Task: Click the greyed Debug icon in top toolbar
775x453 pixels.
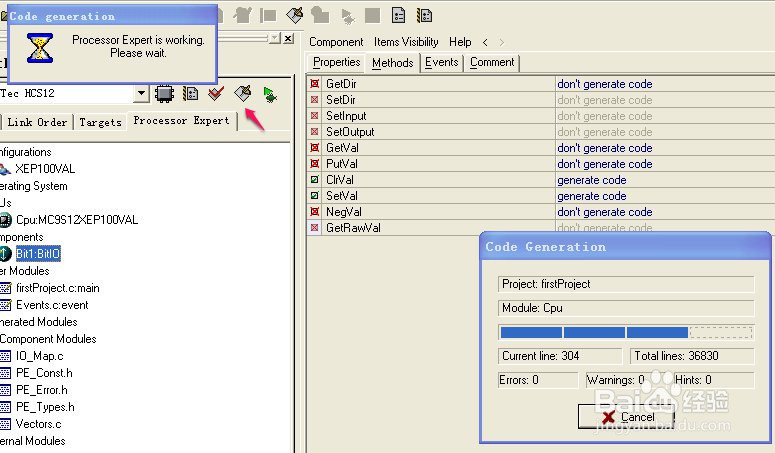Action: click(x=348, y=16)
